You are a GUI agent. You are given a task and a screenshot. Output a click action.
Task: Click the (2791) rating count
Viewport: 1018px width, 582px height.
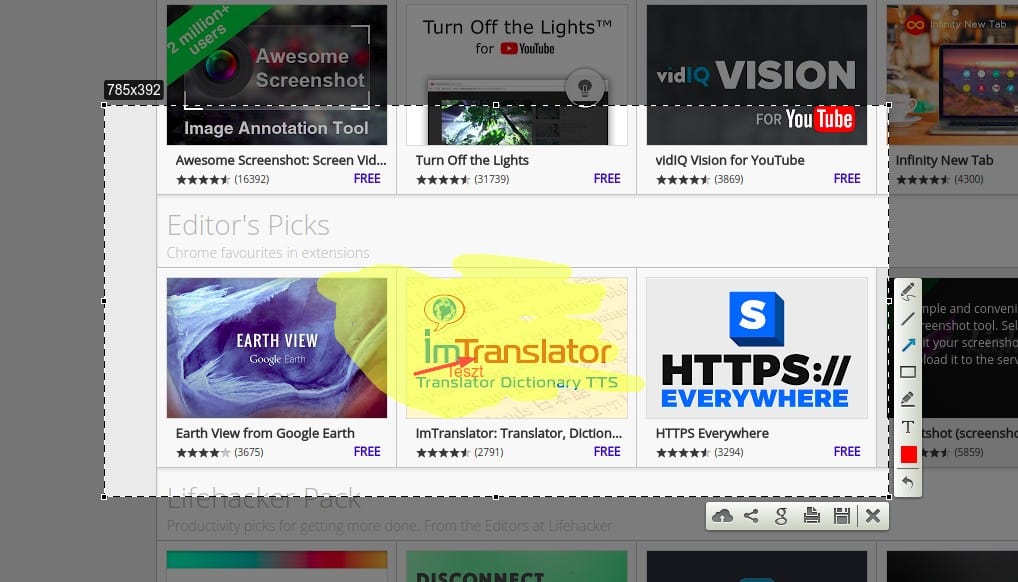(x=489, y=452)
